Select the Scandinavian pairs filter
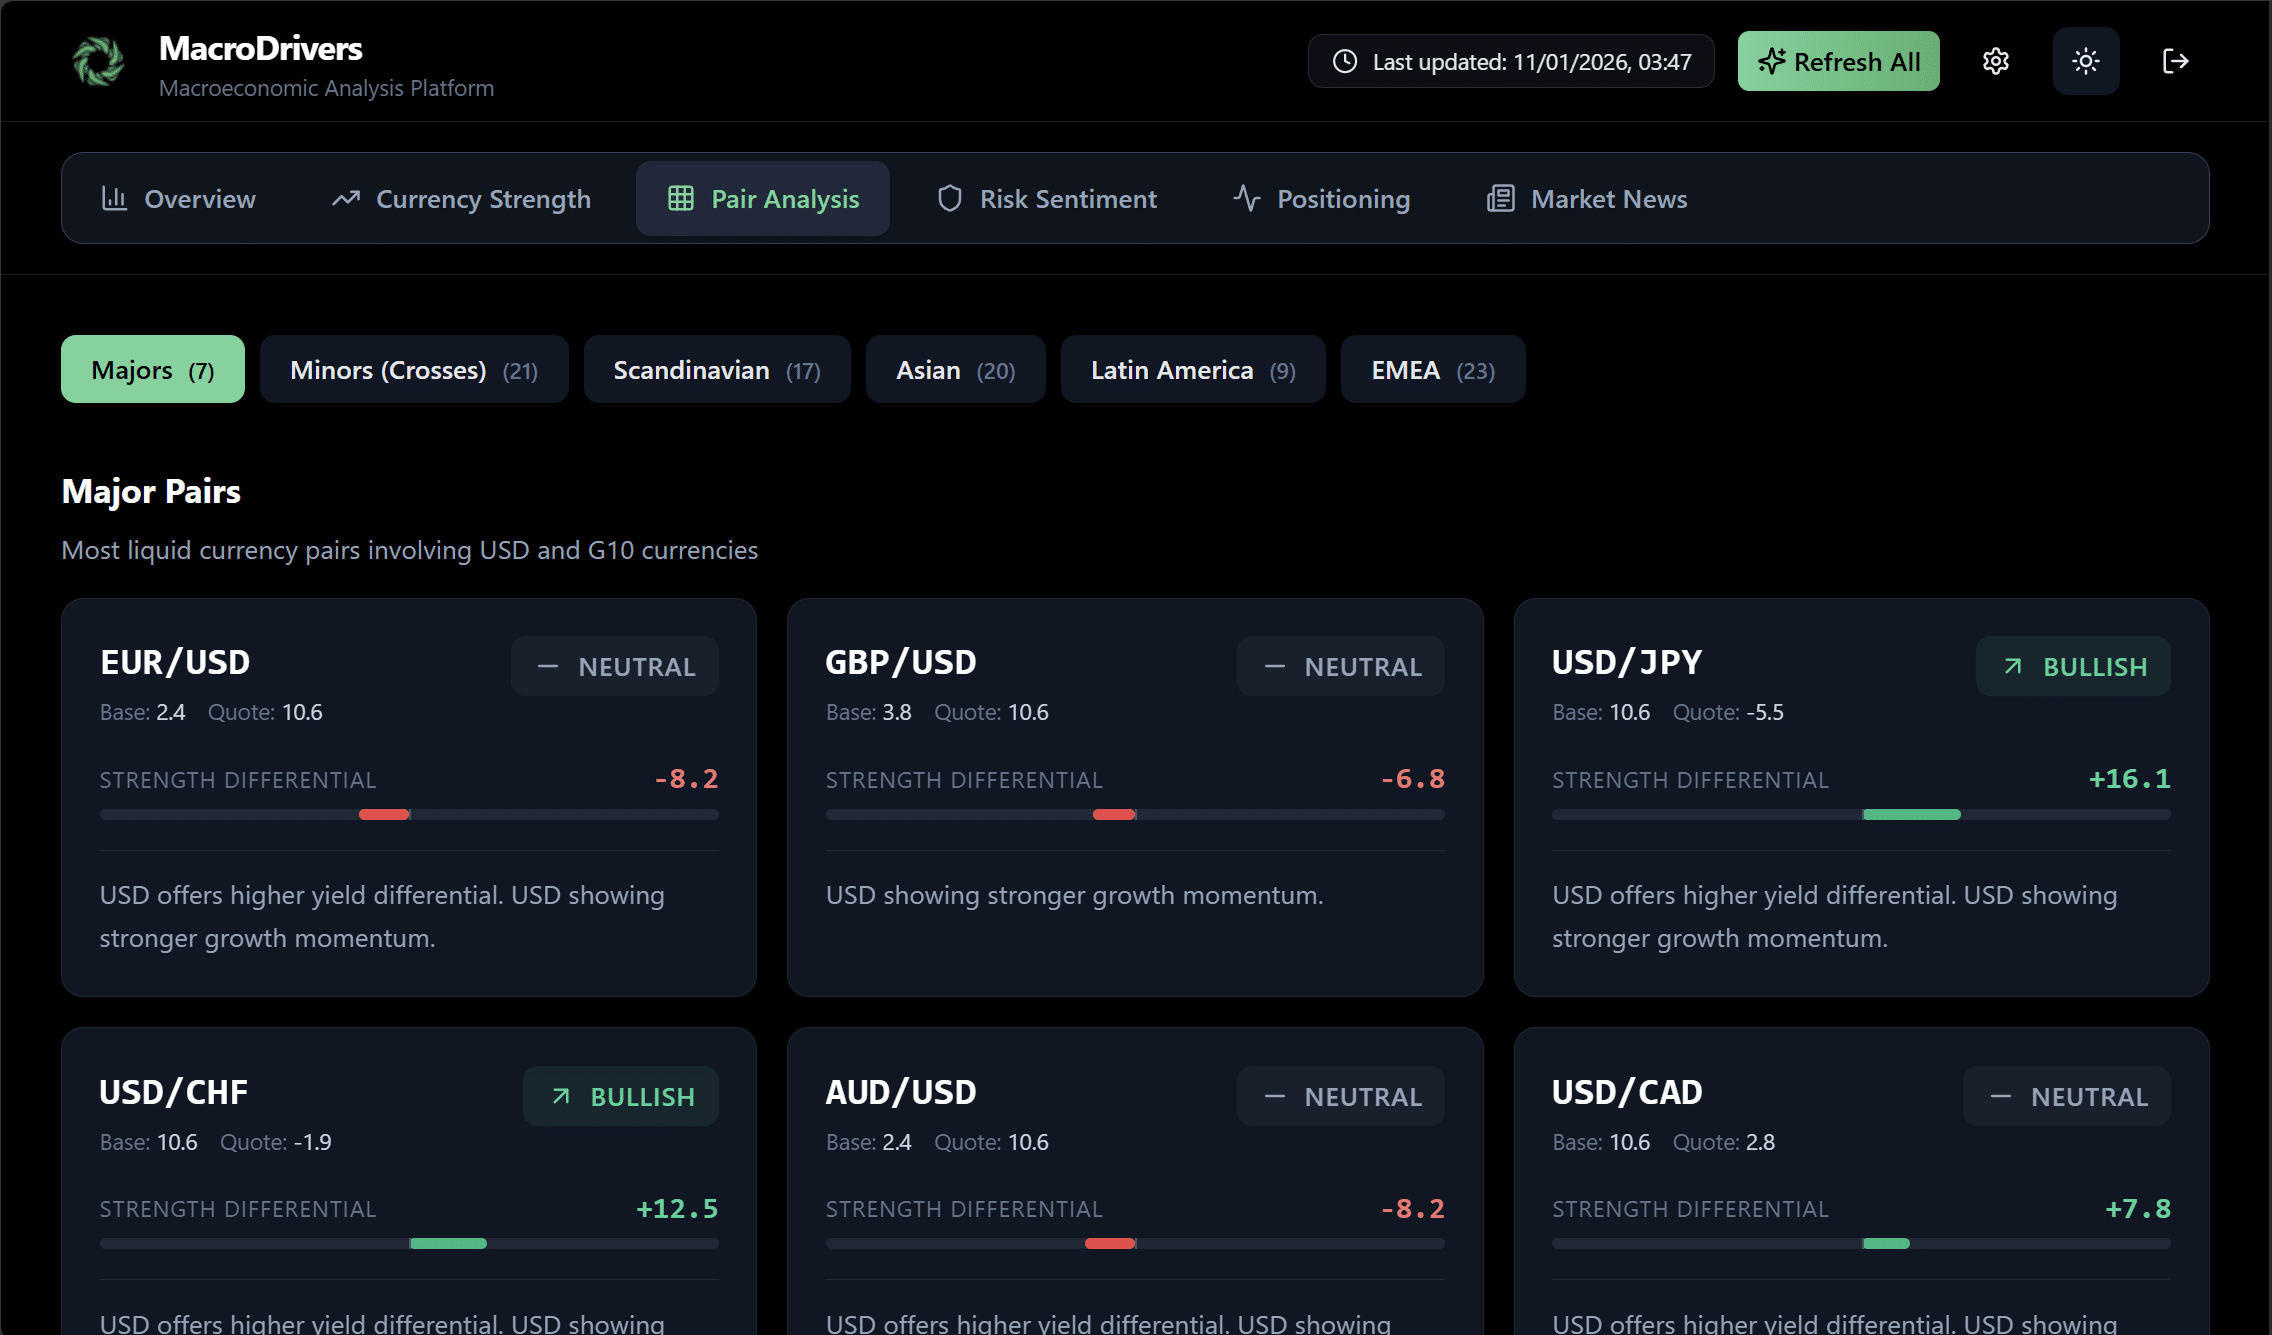The width and height of the screenshot is (2272, 1335). 716,370
